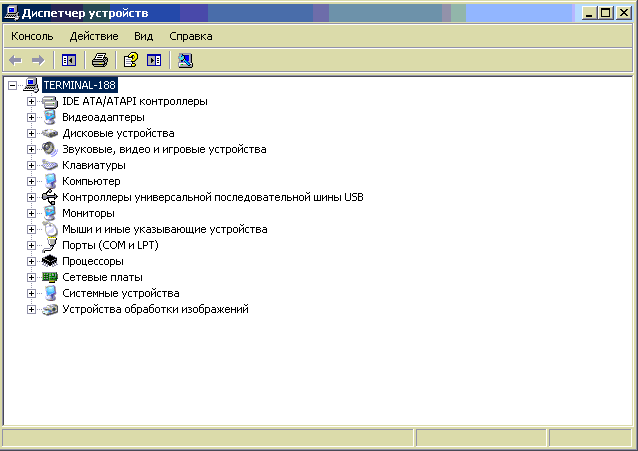638x451 pixels.
Task: Click the Processors (Процессоры) chip icon
Action: tap(50, 261)
